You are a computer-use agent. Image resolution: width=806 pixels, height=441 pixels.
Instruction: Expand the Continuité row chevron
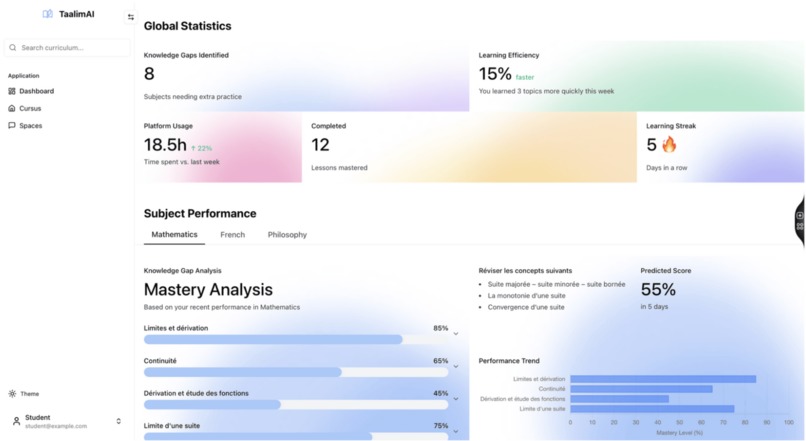coord(456,366)
